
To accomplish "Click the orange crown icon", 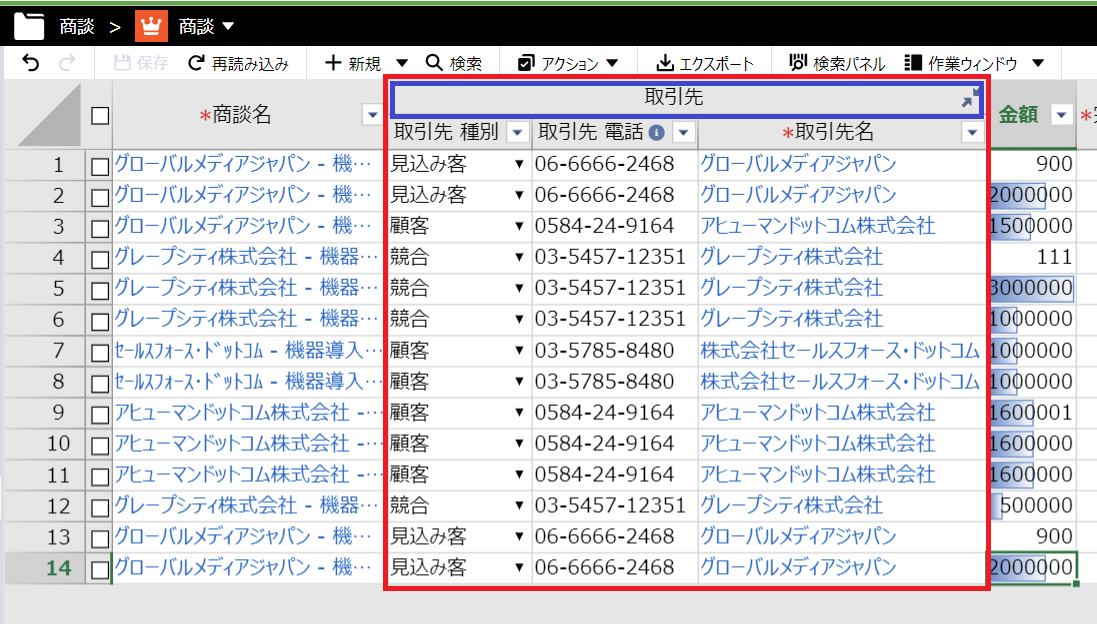I will pos(151,27).
